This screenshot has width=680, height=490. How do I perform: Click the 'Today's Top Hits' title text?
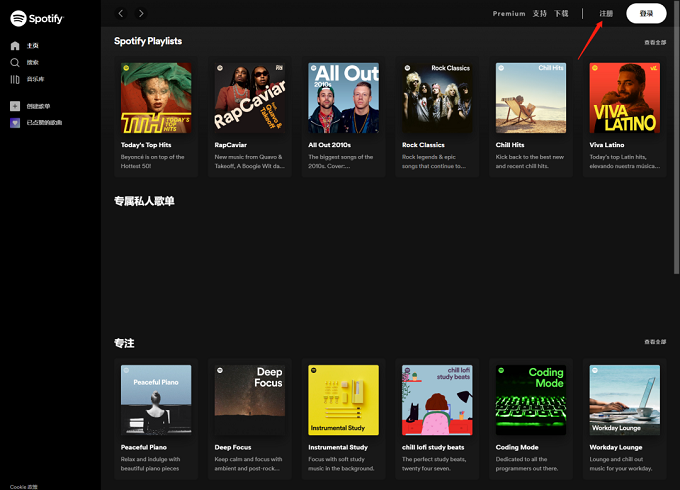[x=146, y=145]
